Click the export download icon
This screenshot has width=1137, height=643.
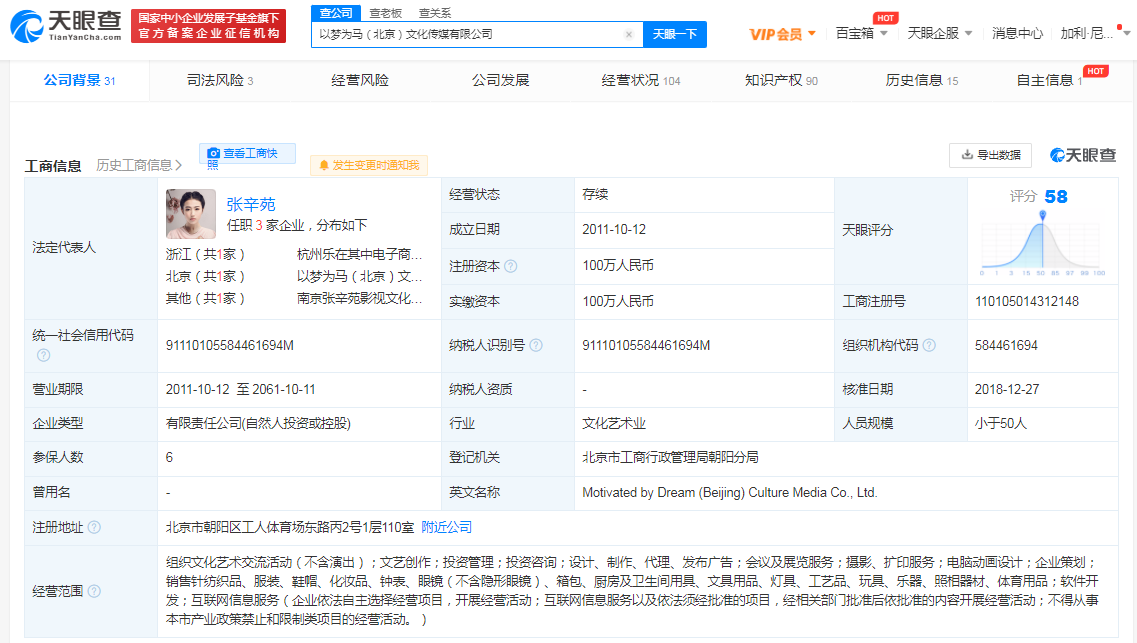967,154
